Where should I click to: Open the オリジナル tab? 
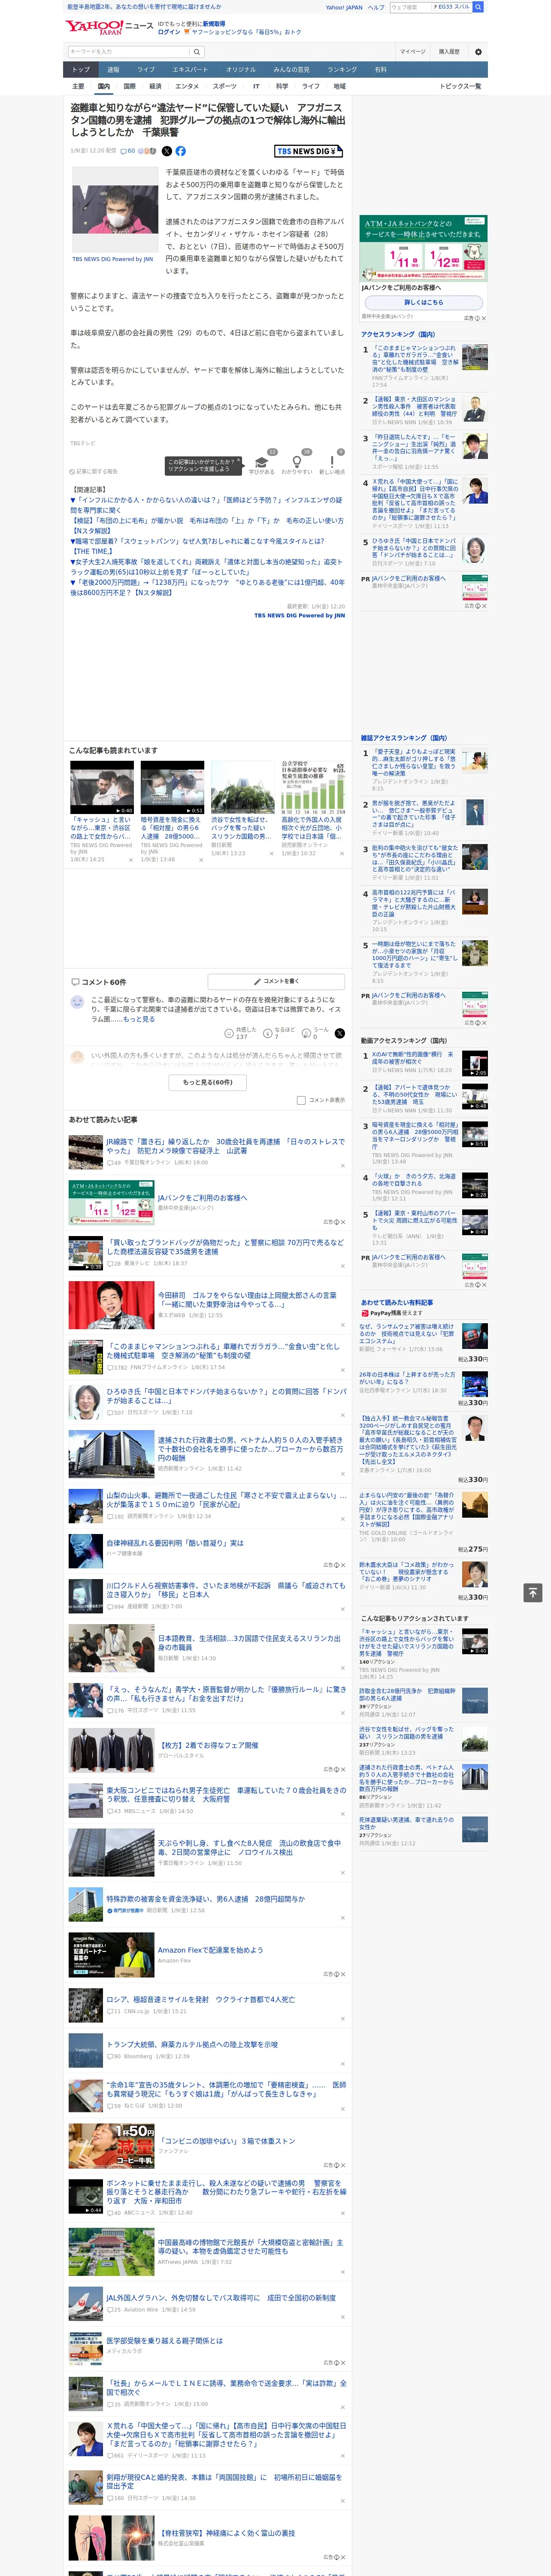[x=241, y=69]
